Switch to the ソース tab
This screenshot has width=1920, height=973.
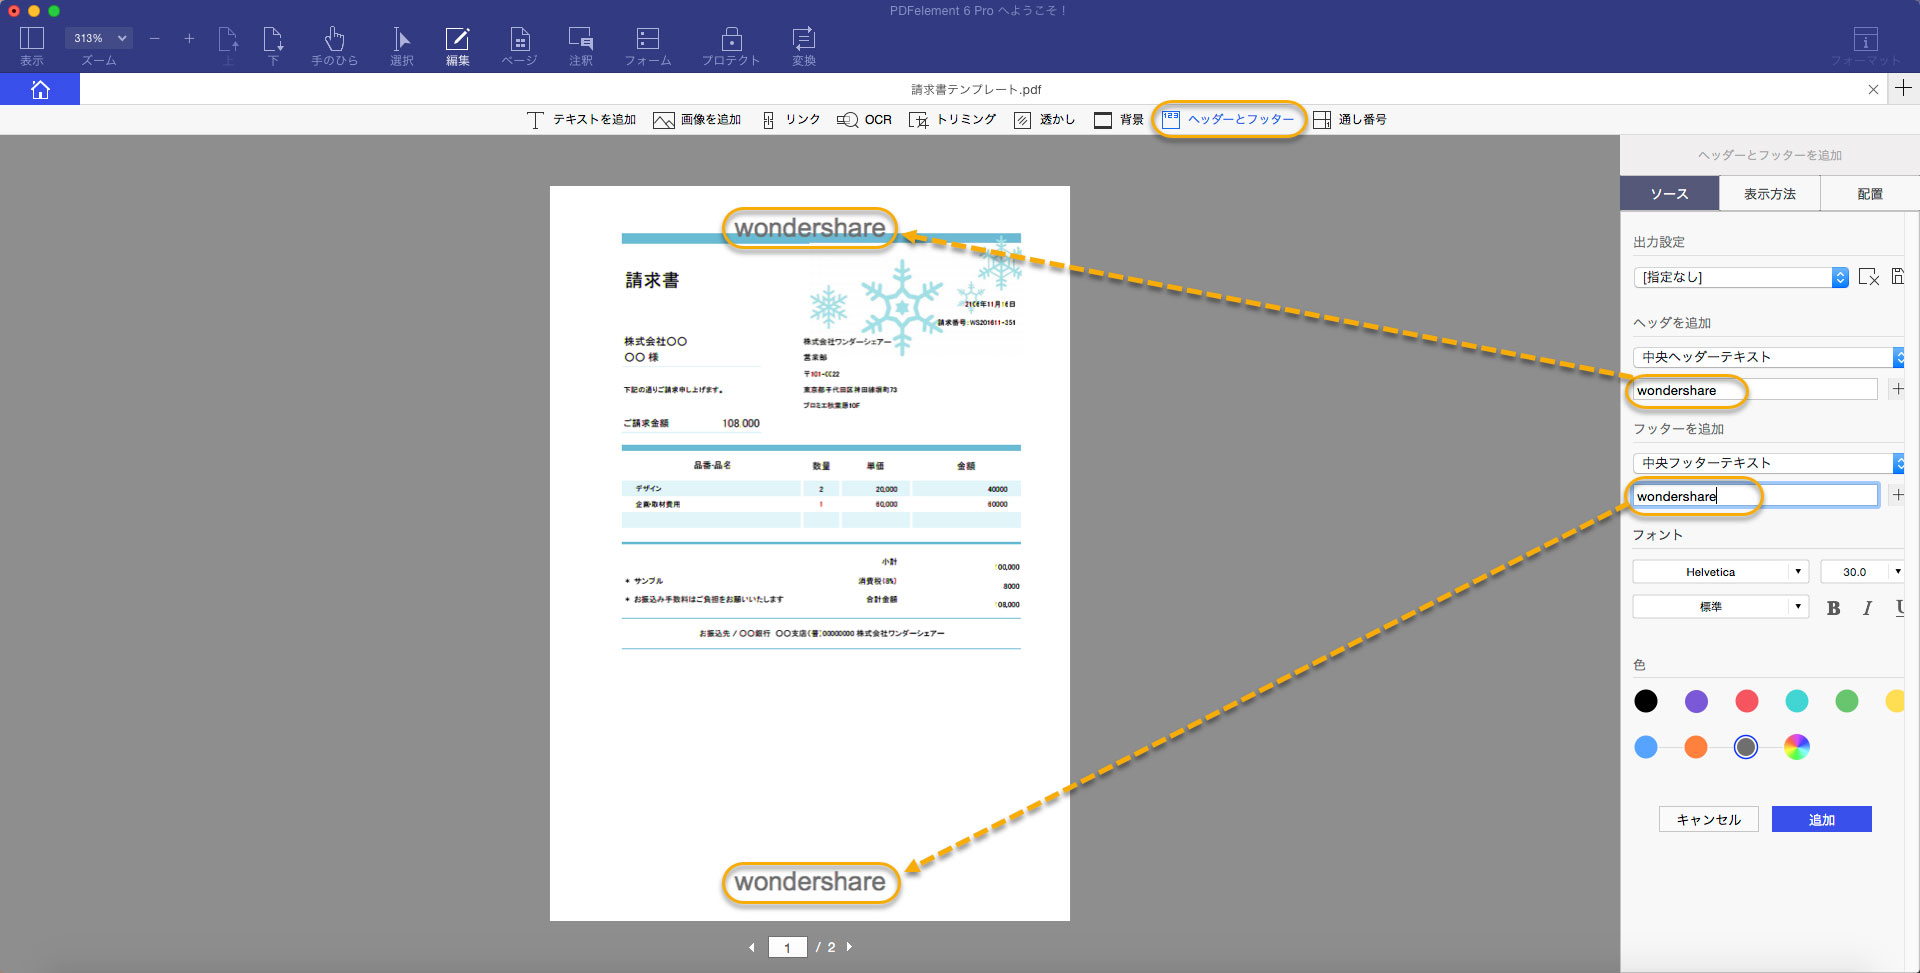[x=1669, y=194]
